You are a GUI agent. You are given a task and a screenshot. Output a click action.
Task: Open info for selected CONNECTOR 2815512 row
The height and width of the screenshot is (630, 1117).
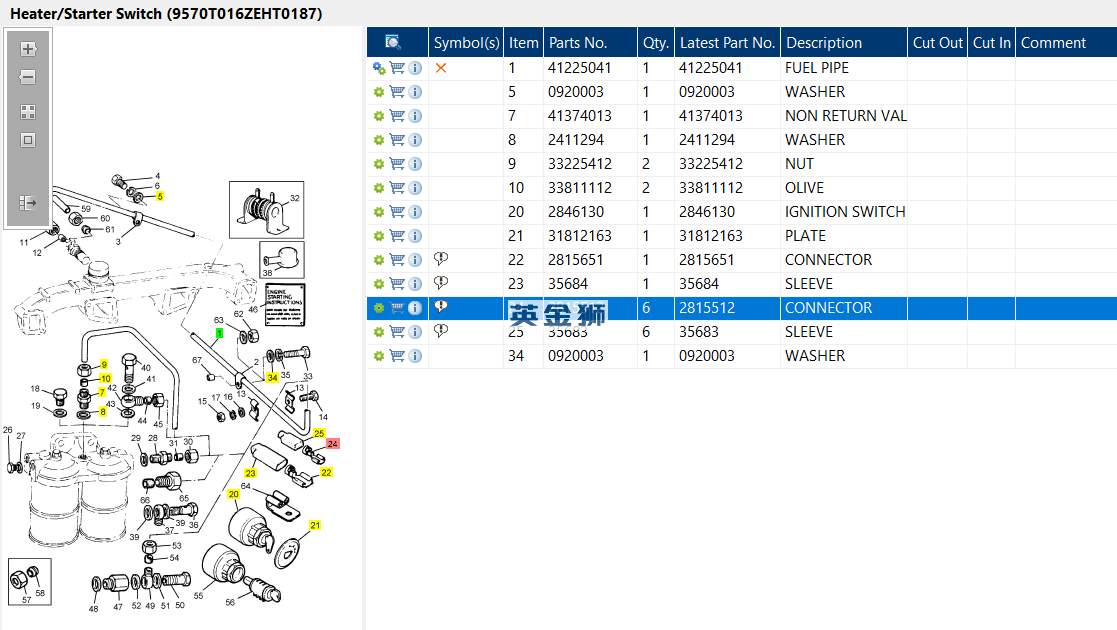[x=415, y=308]
